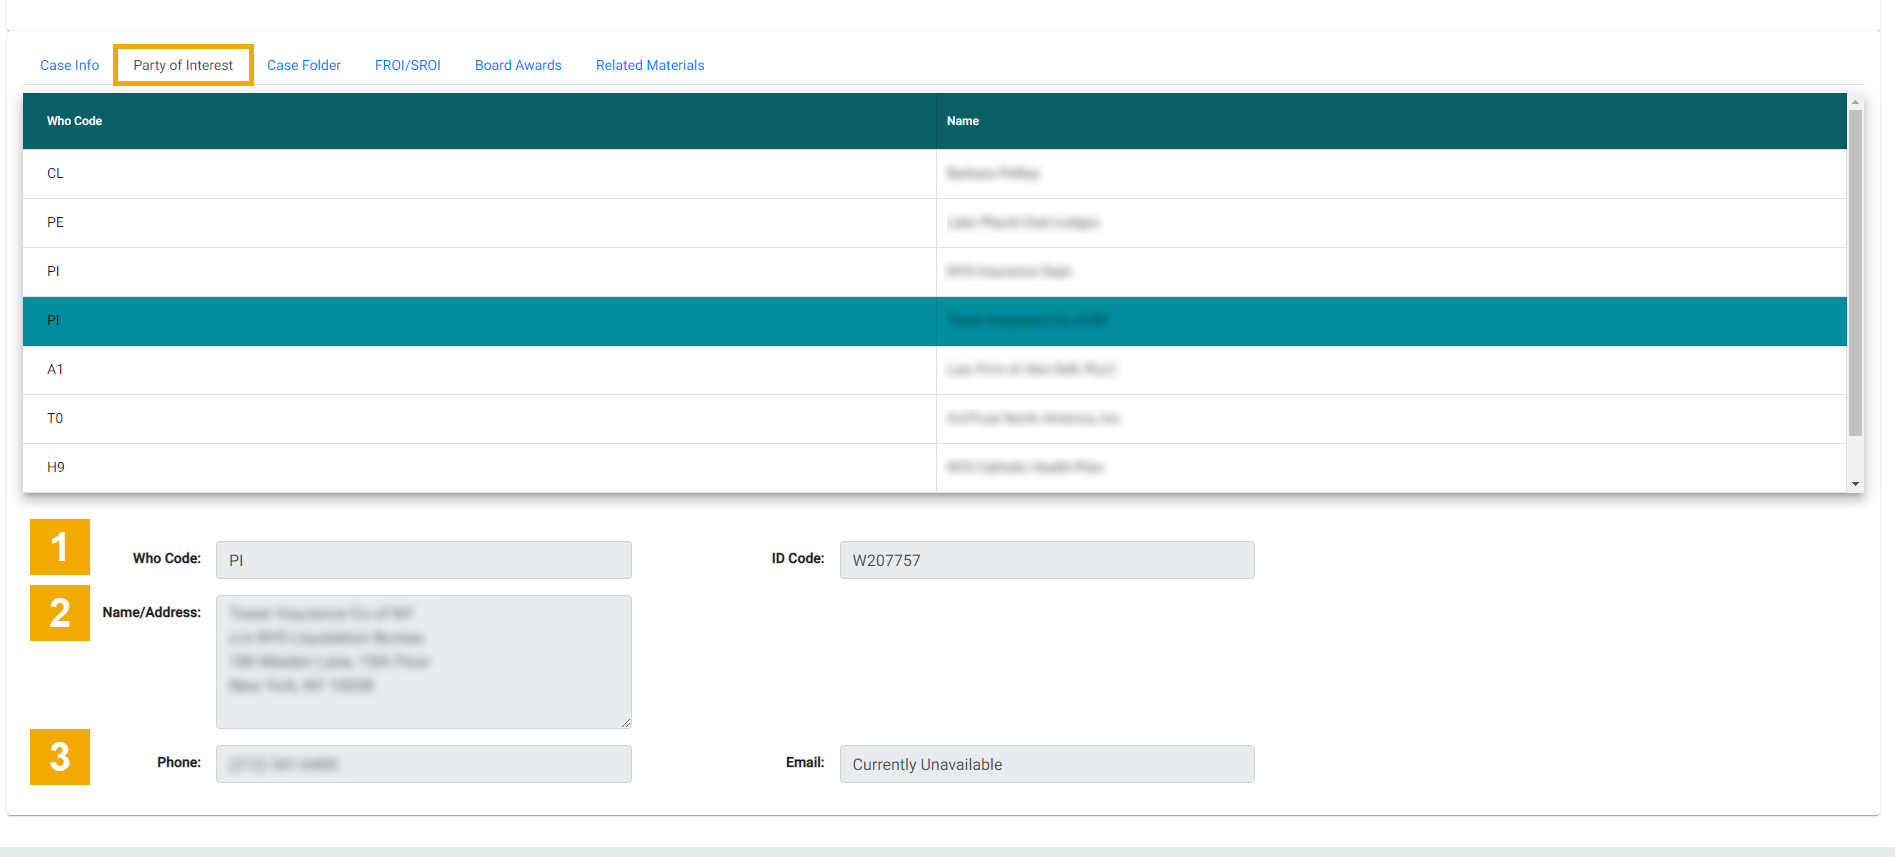
Task: Click the table scrollbar down arrow
Action: click(x=1855, y=484)
